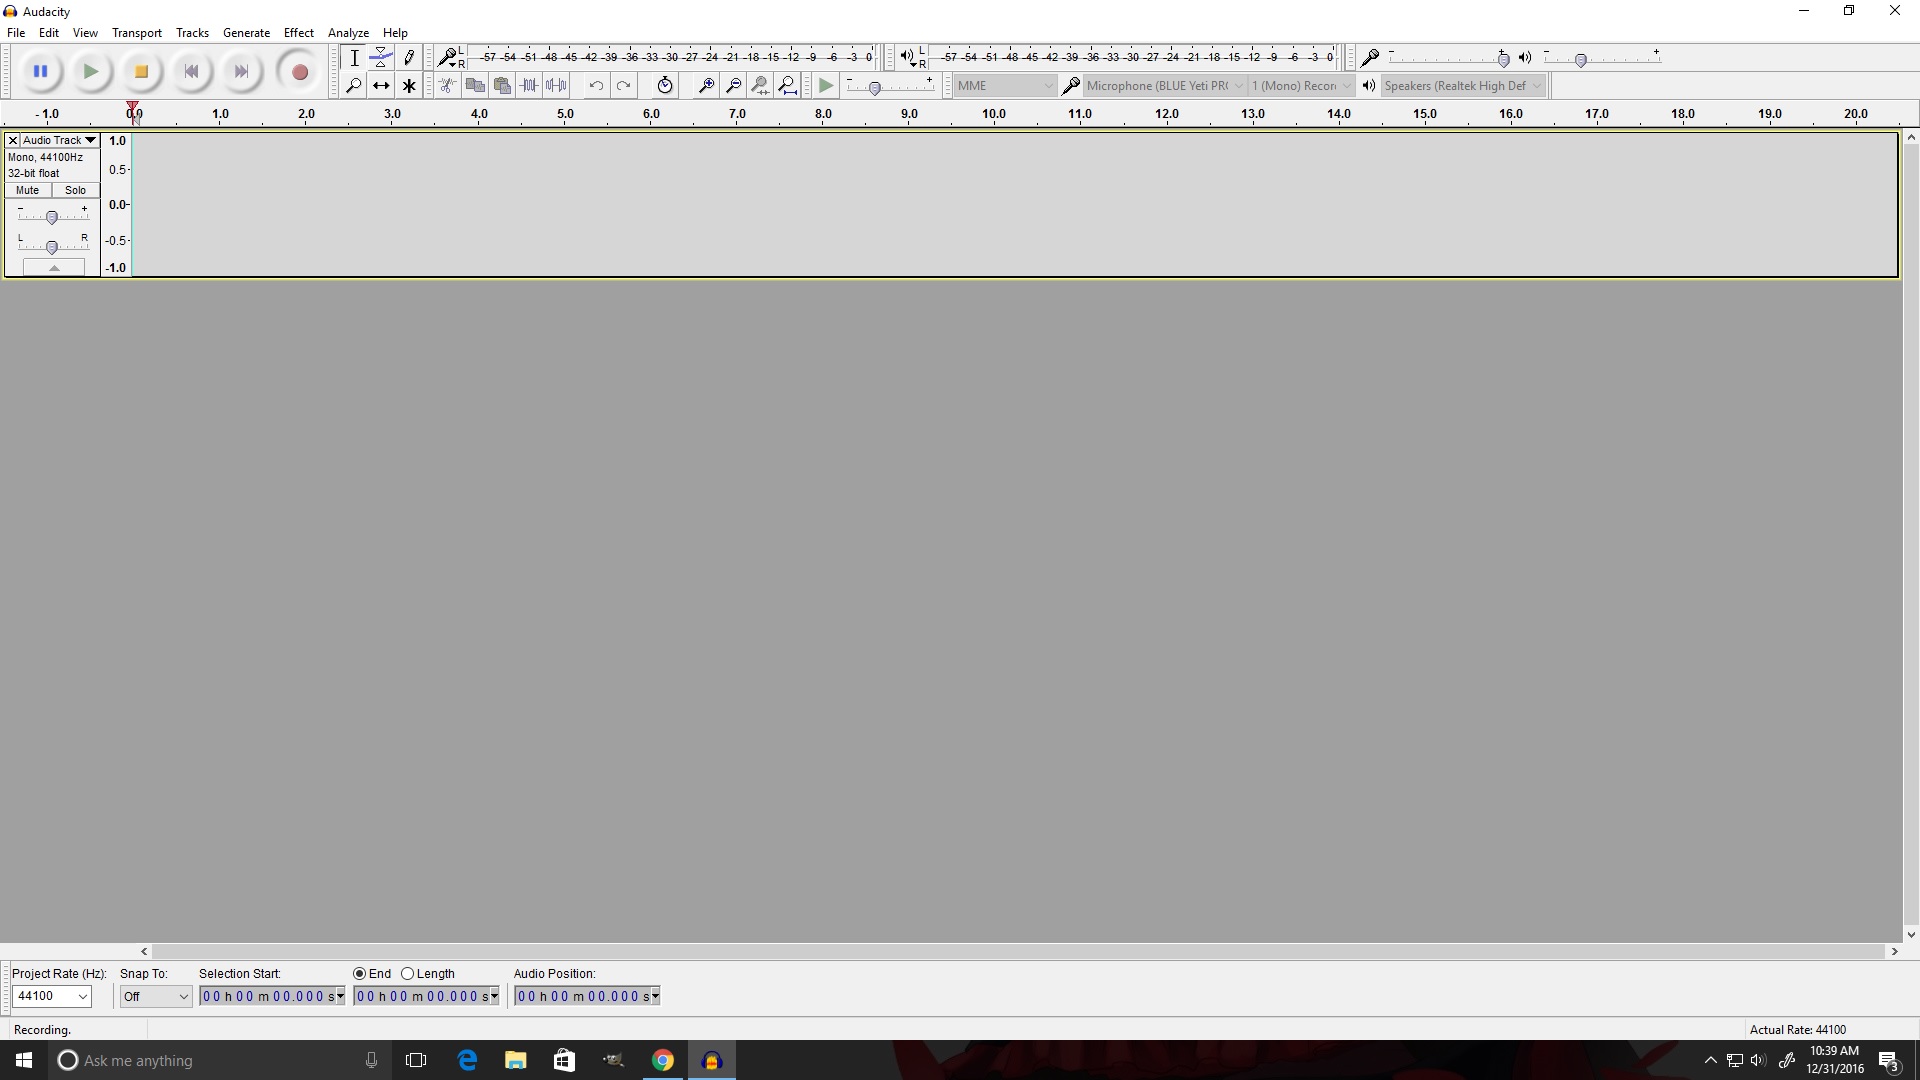
Task: Select the Length radio button
Action: (408, 973)
